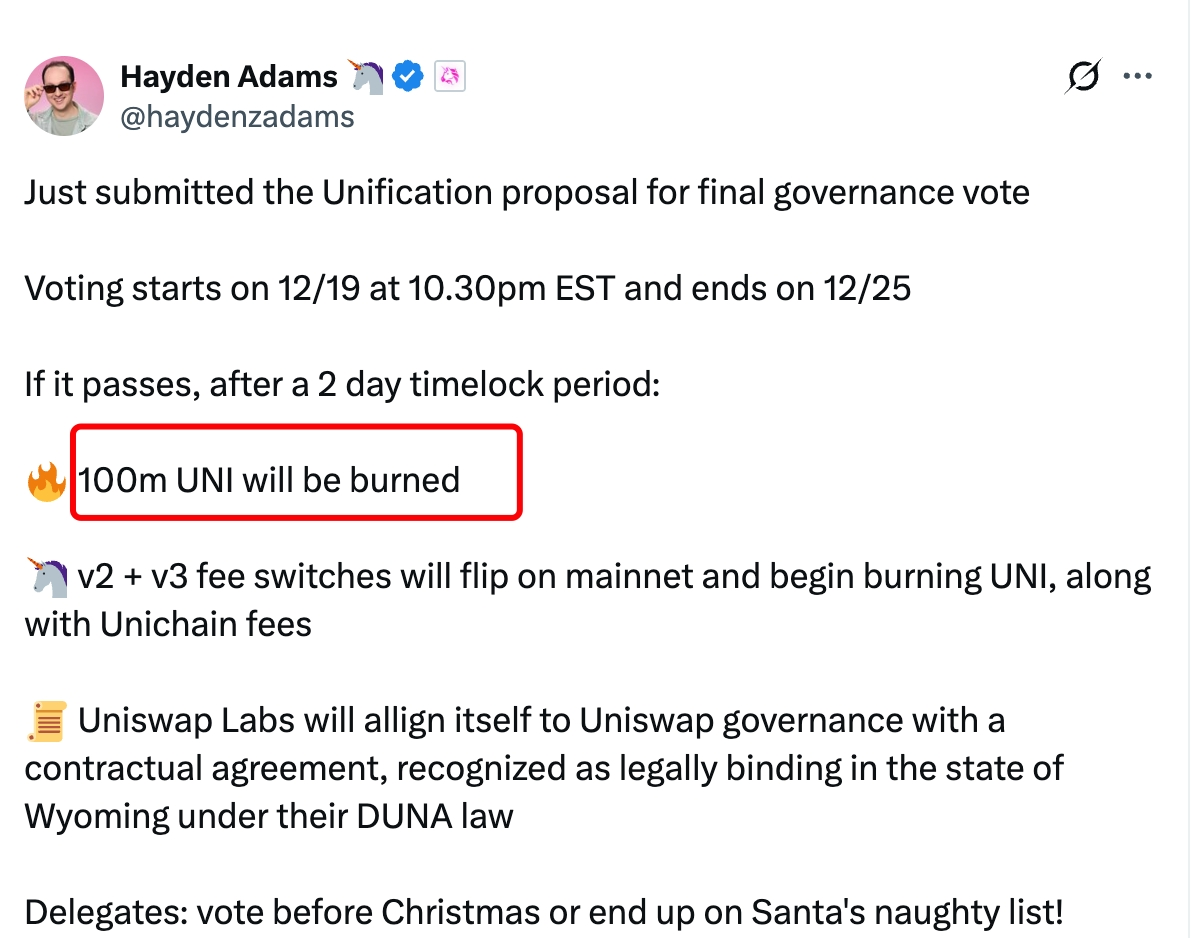1200x938 pixels.
Task: Click the highlighted "100m UNI will be burned" text
Action: [270, 480]
